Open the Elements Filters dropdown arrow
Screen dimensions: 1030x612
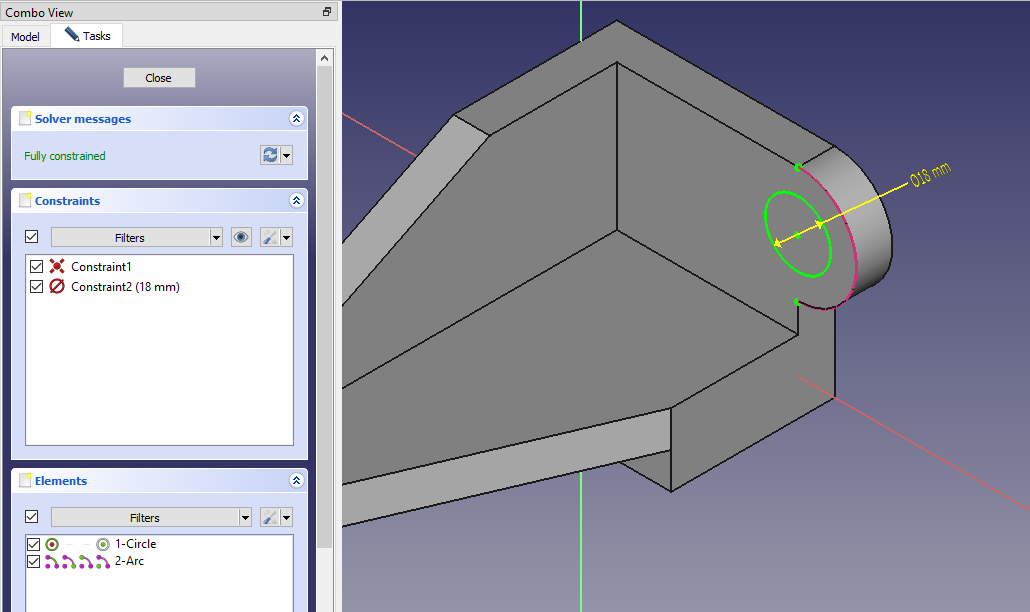pos(245,518)
